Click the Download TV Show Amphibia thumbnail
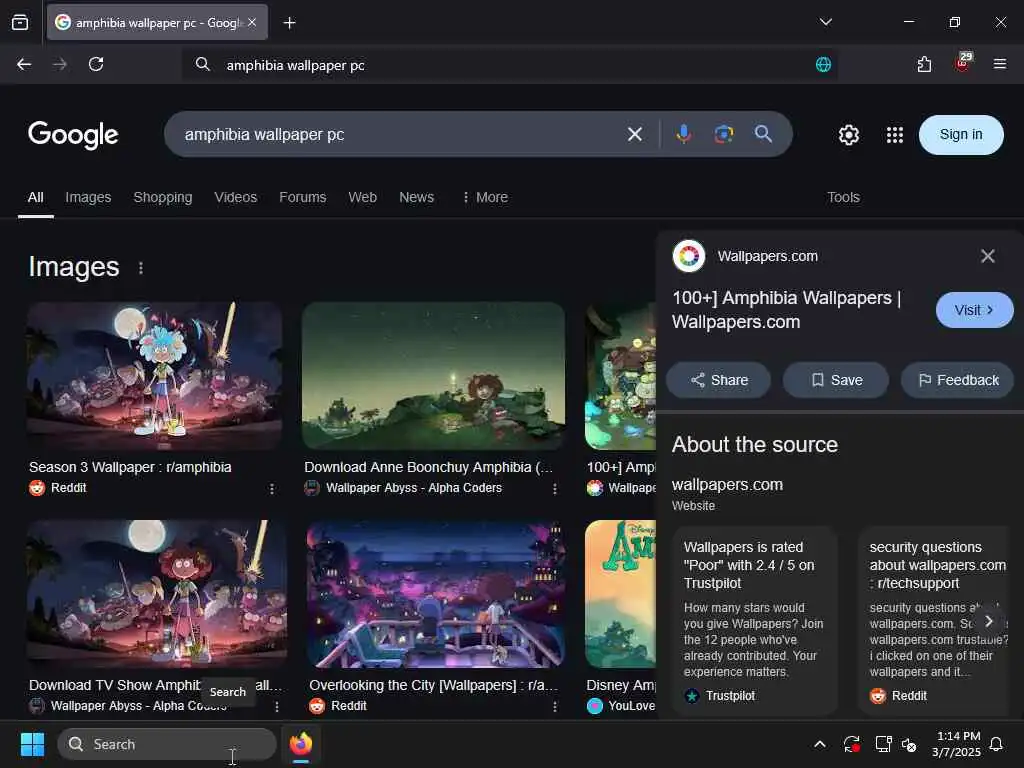Image resolution: width=1024 pixels, height=768 pixels. coord(157,594)
